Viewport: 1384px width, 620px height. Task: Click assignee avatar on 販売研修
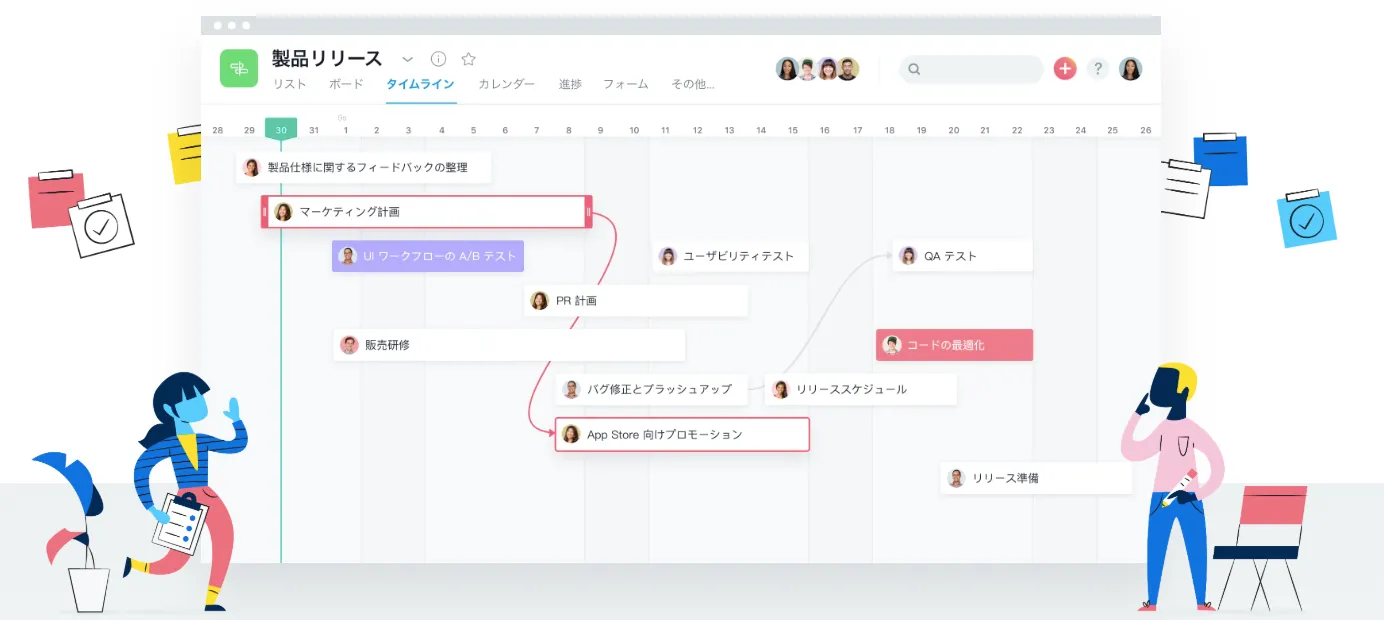349,345
